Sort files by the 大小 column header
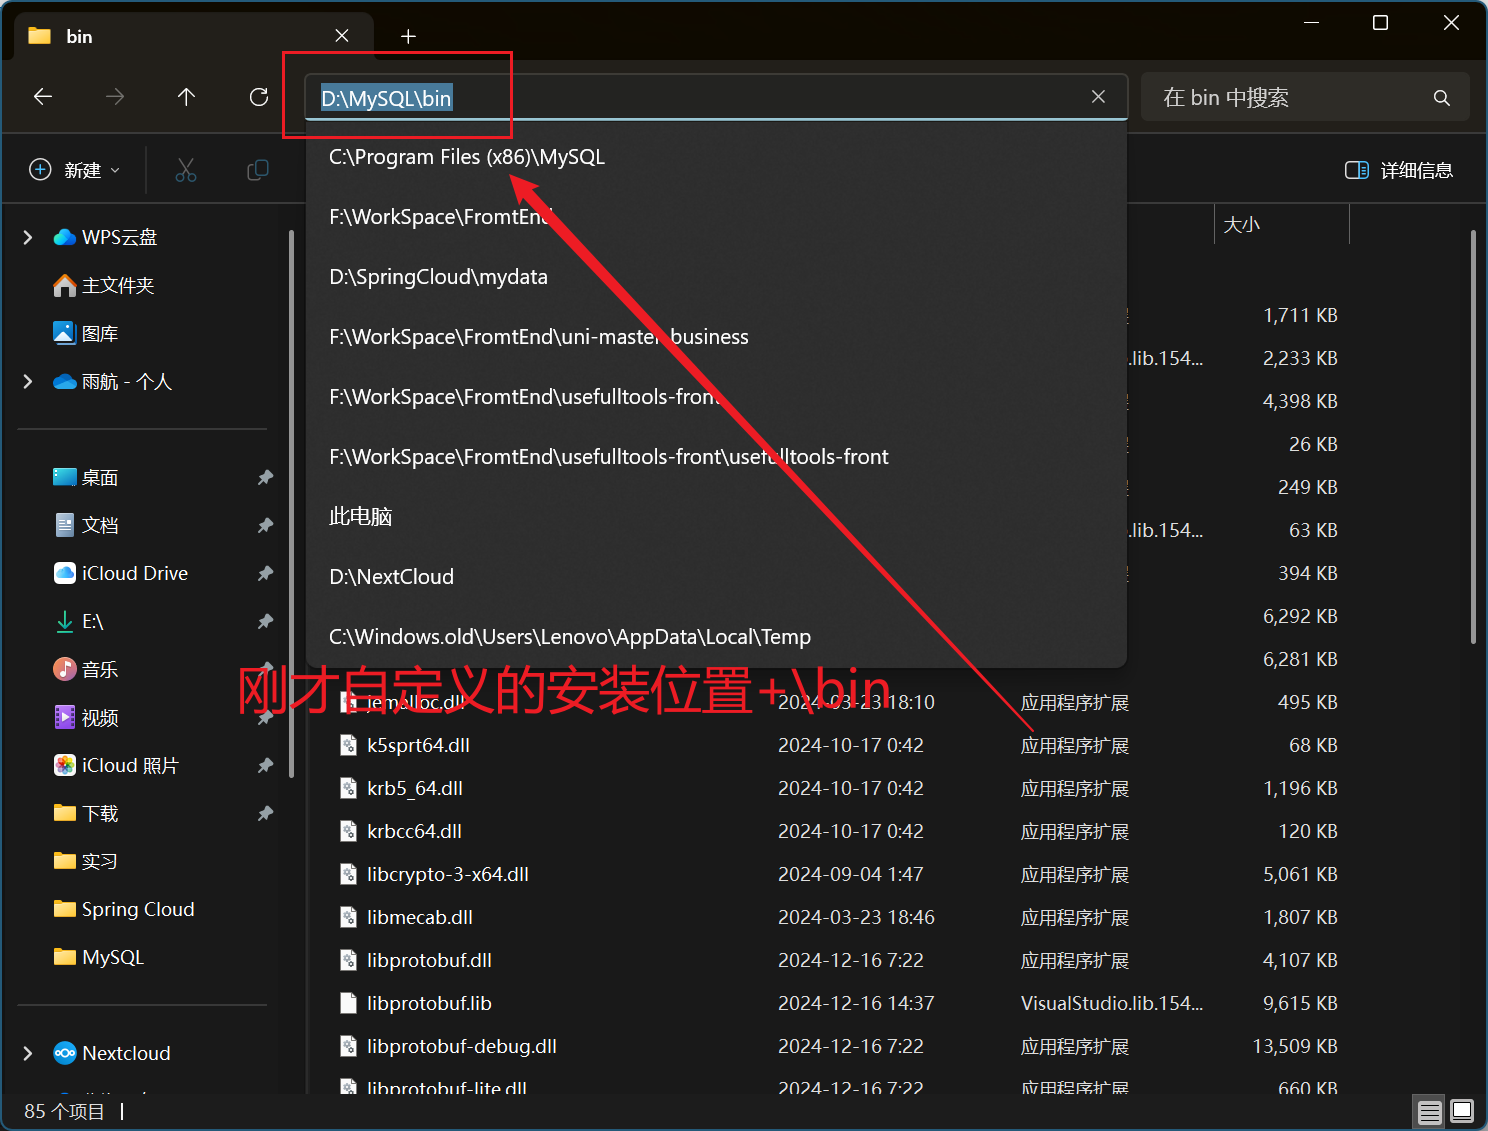Screen dimensions: 1488x1131 [1242, 224]
